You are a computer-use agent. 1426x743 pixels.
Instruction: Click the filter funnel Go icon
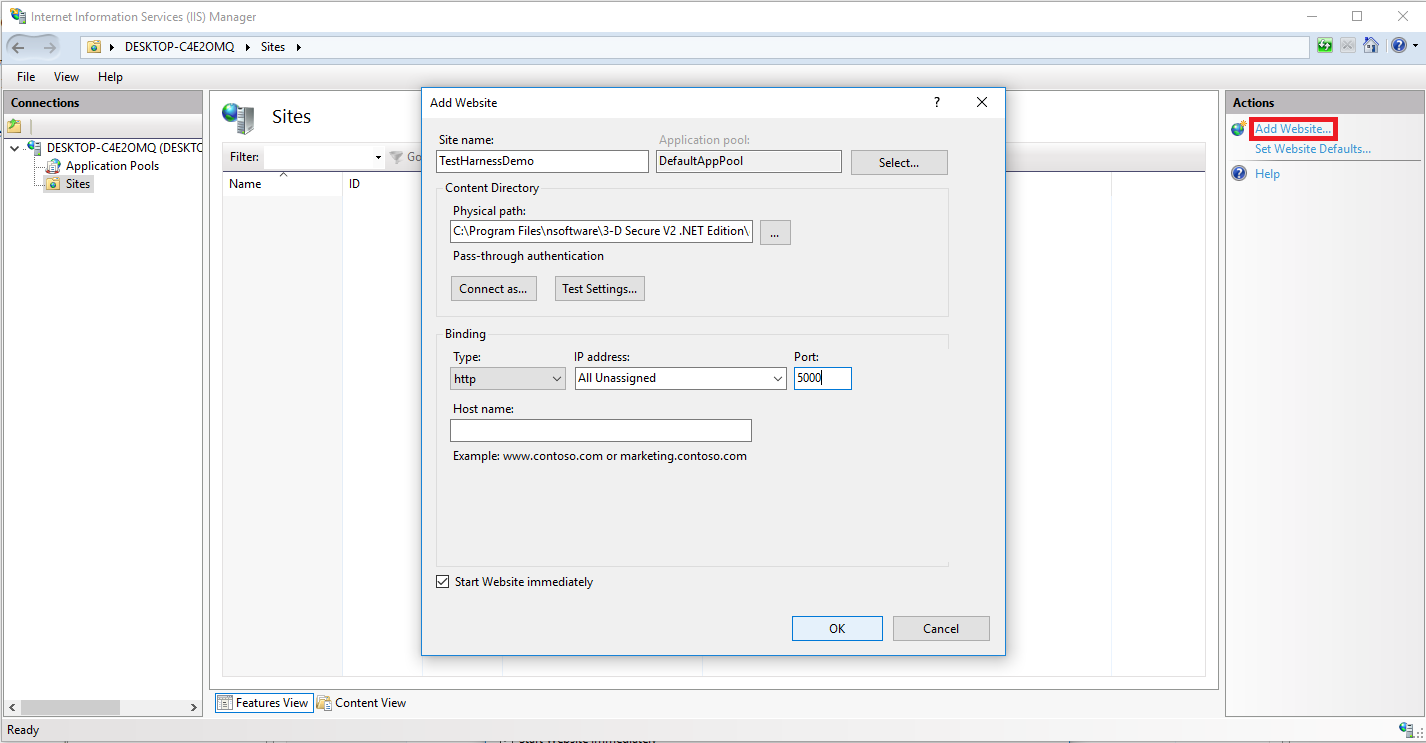click(396, 157)
